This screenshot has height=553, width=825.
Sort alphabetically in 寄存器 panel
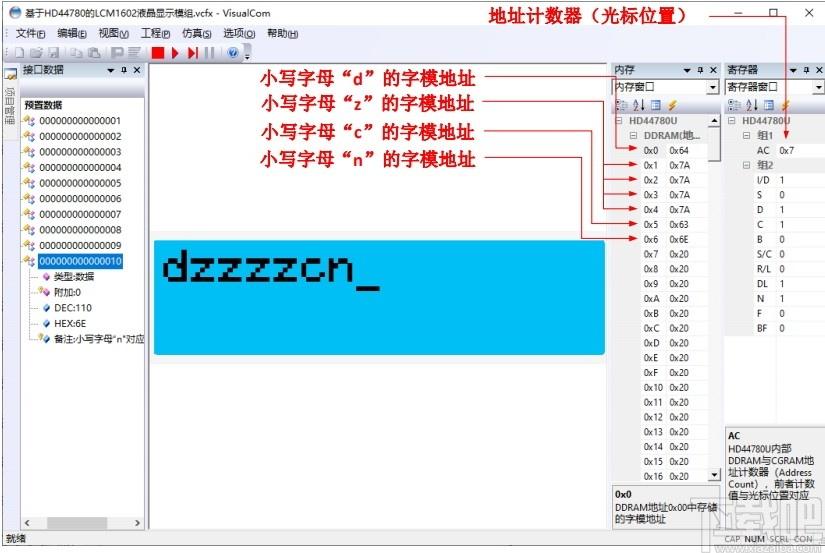pyautogui.click(x=752, y=105)
